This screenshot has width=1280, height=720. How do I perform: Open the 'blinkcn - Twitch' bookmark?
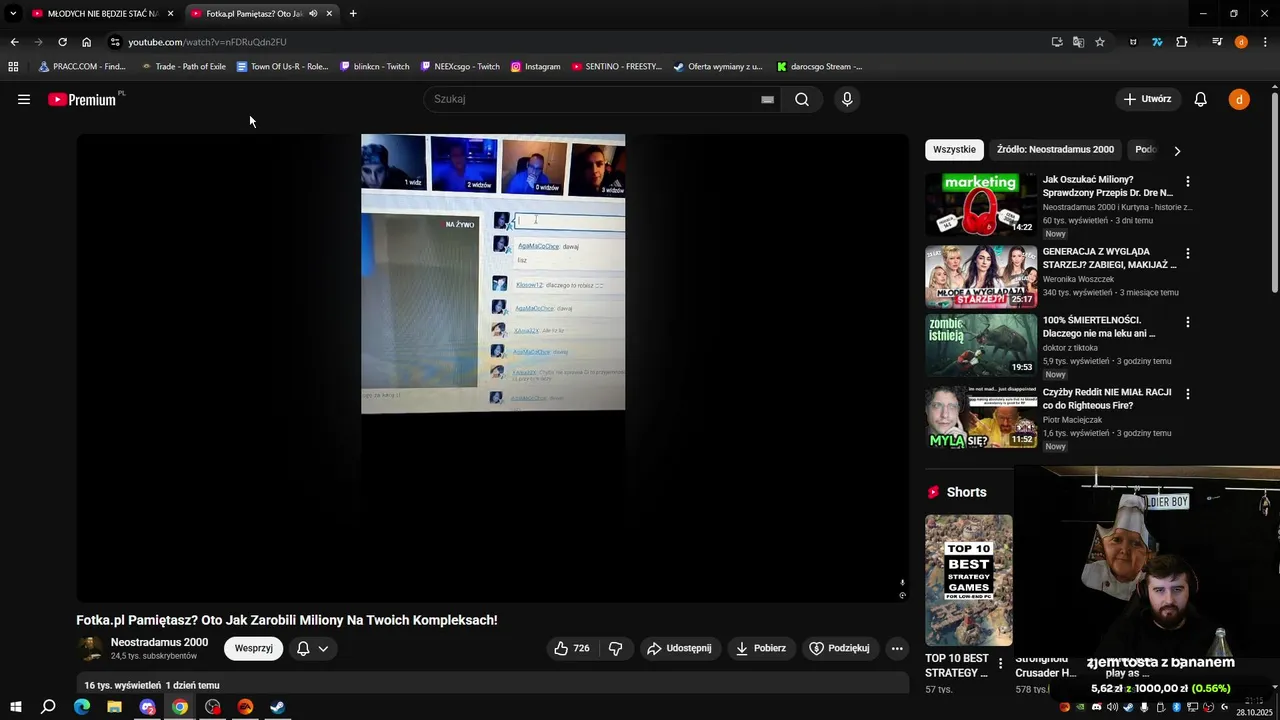pos(374,67)
